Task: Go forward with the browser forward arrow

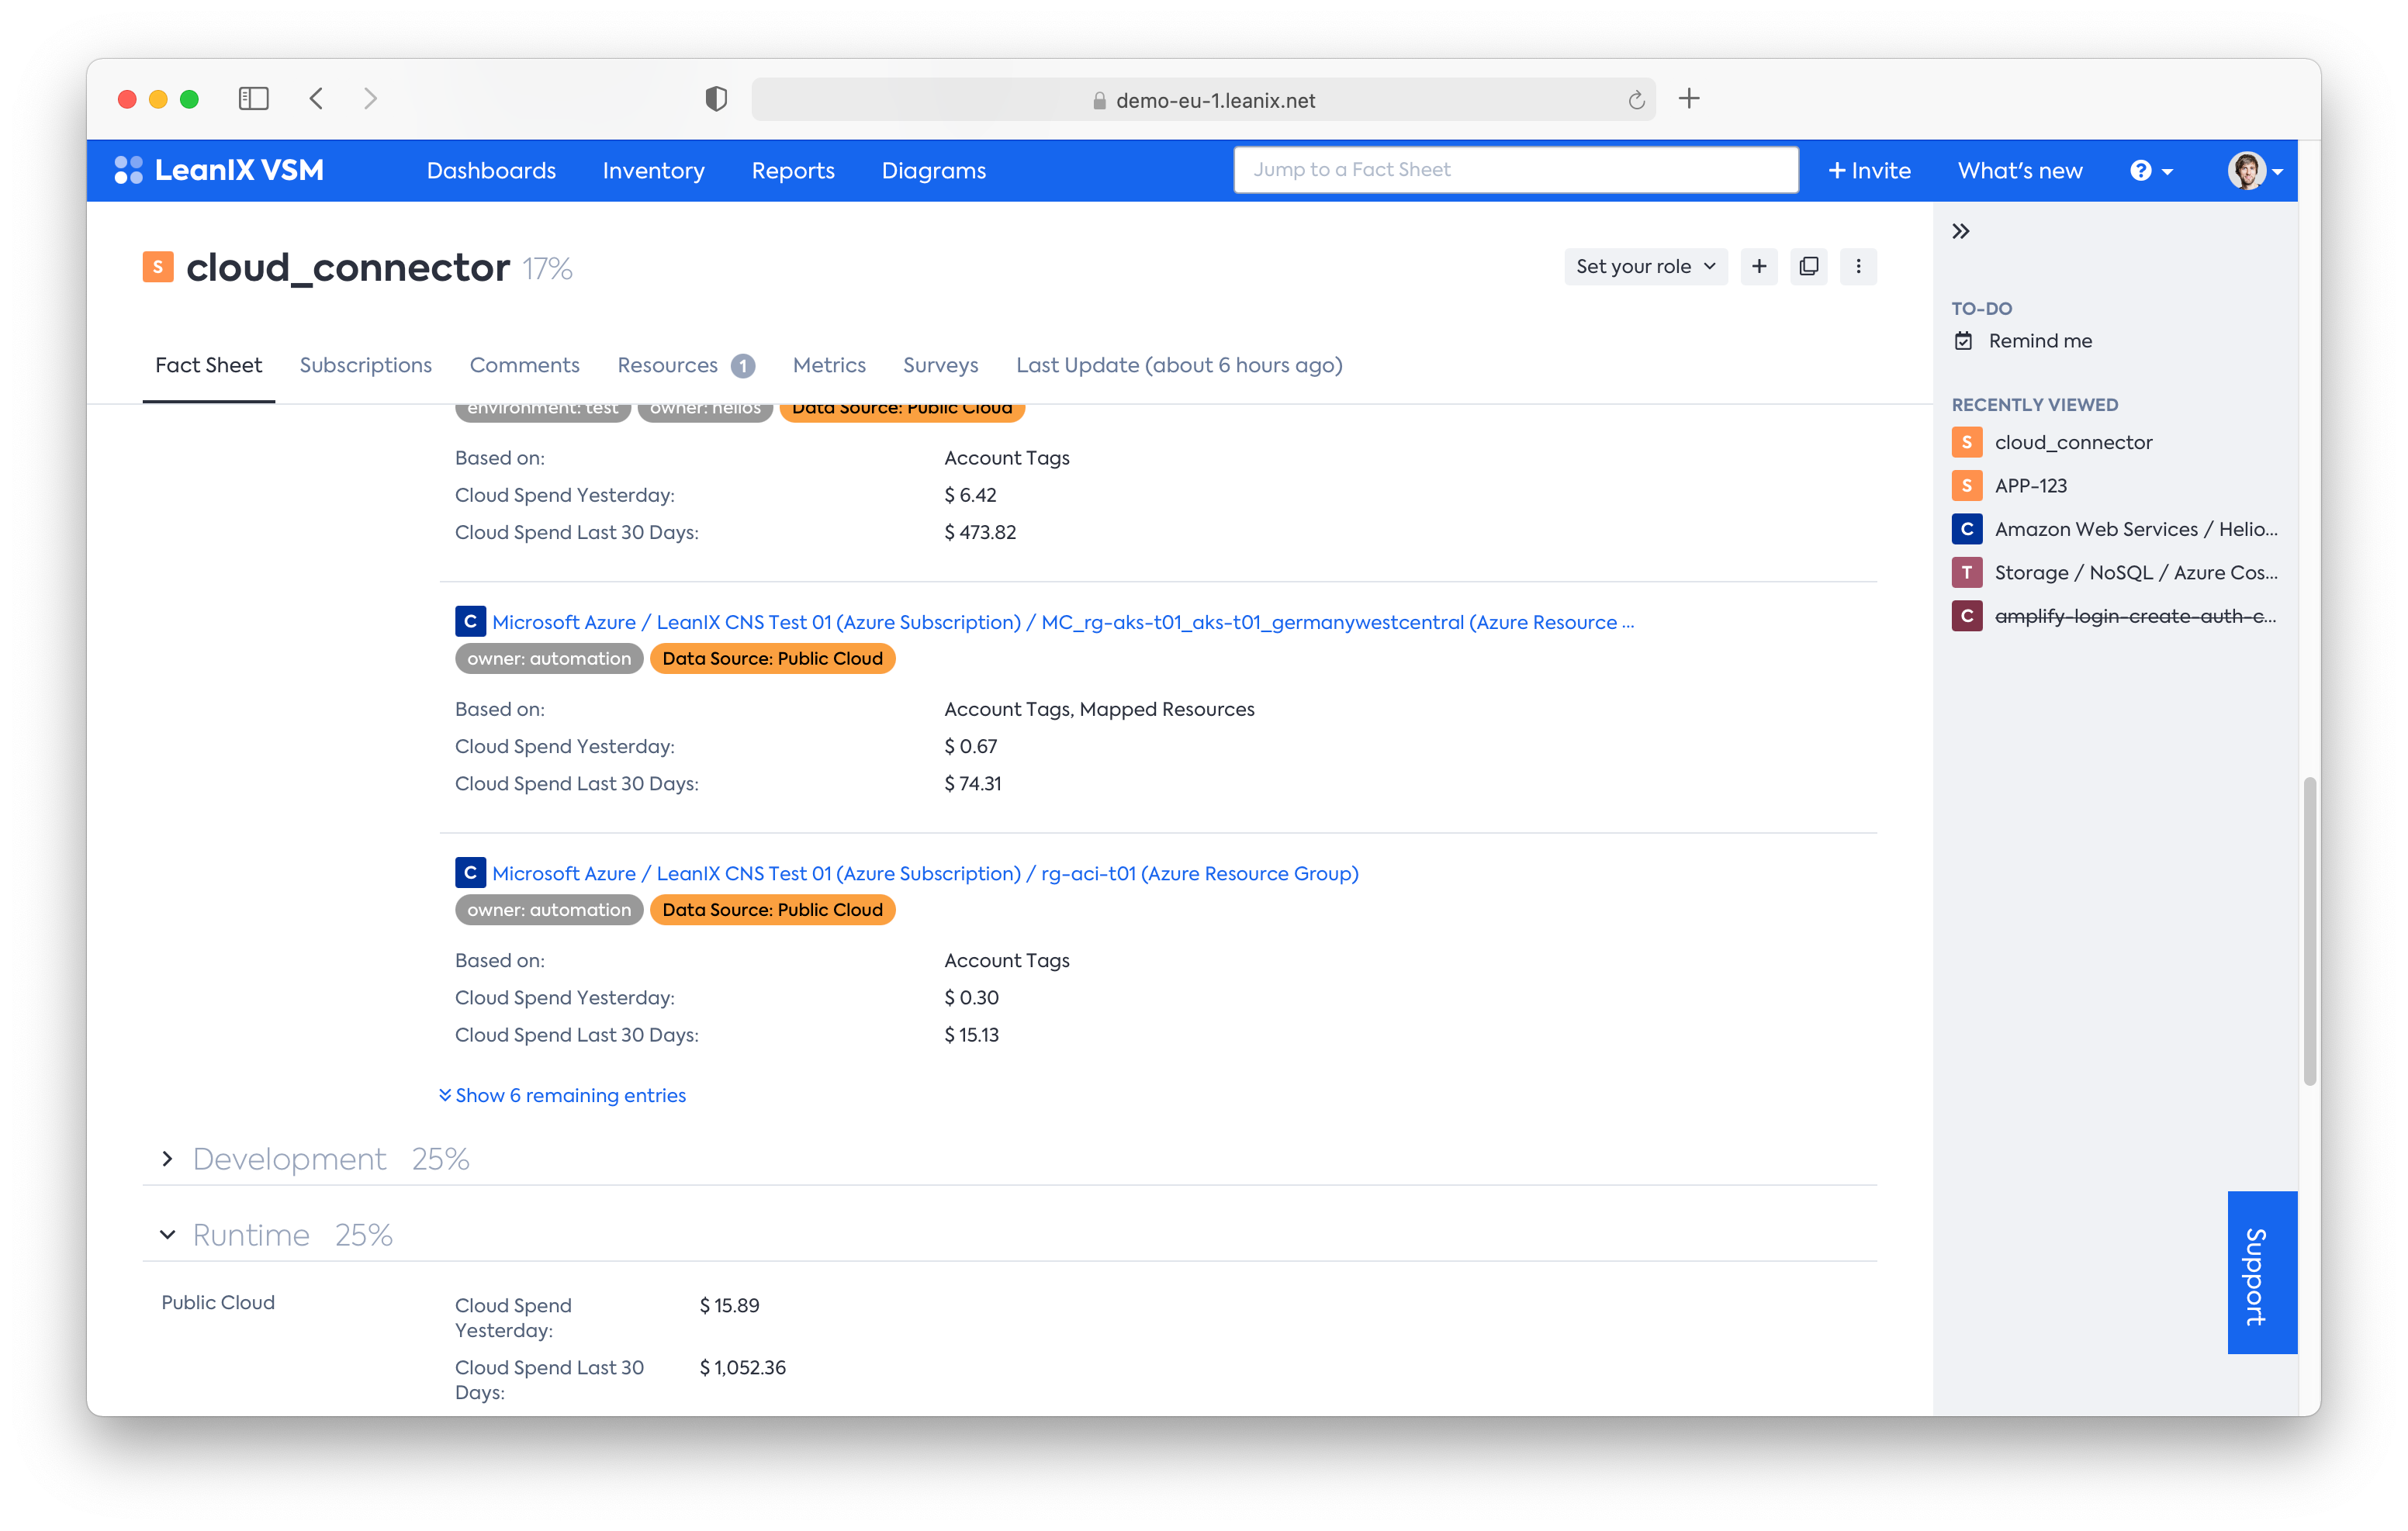Action: (x=370, y=99)
